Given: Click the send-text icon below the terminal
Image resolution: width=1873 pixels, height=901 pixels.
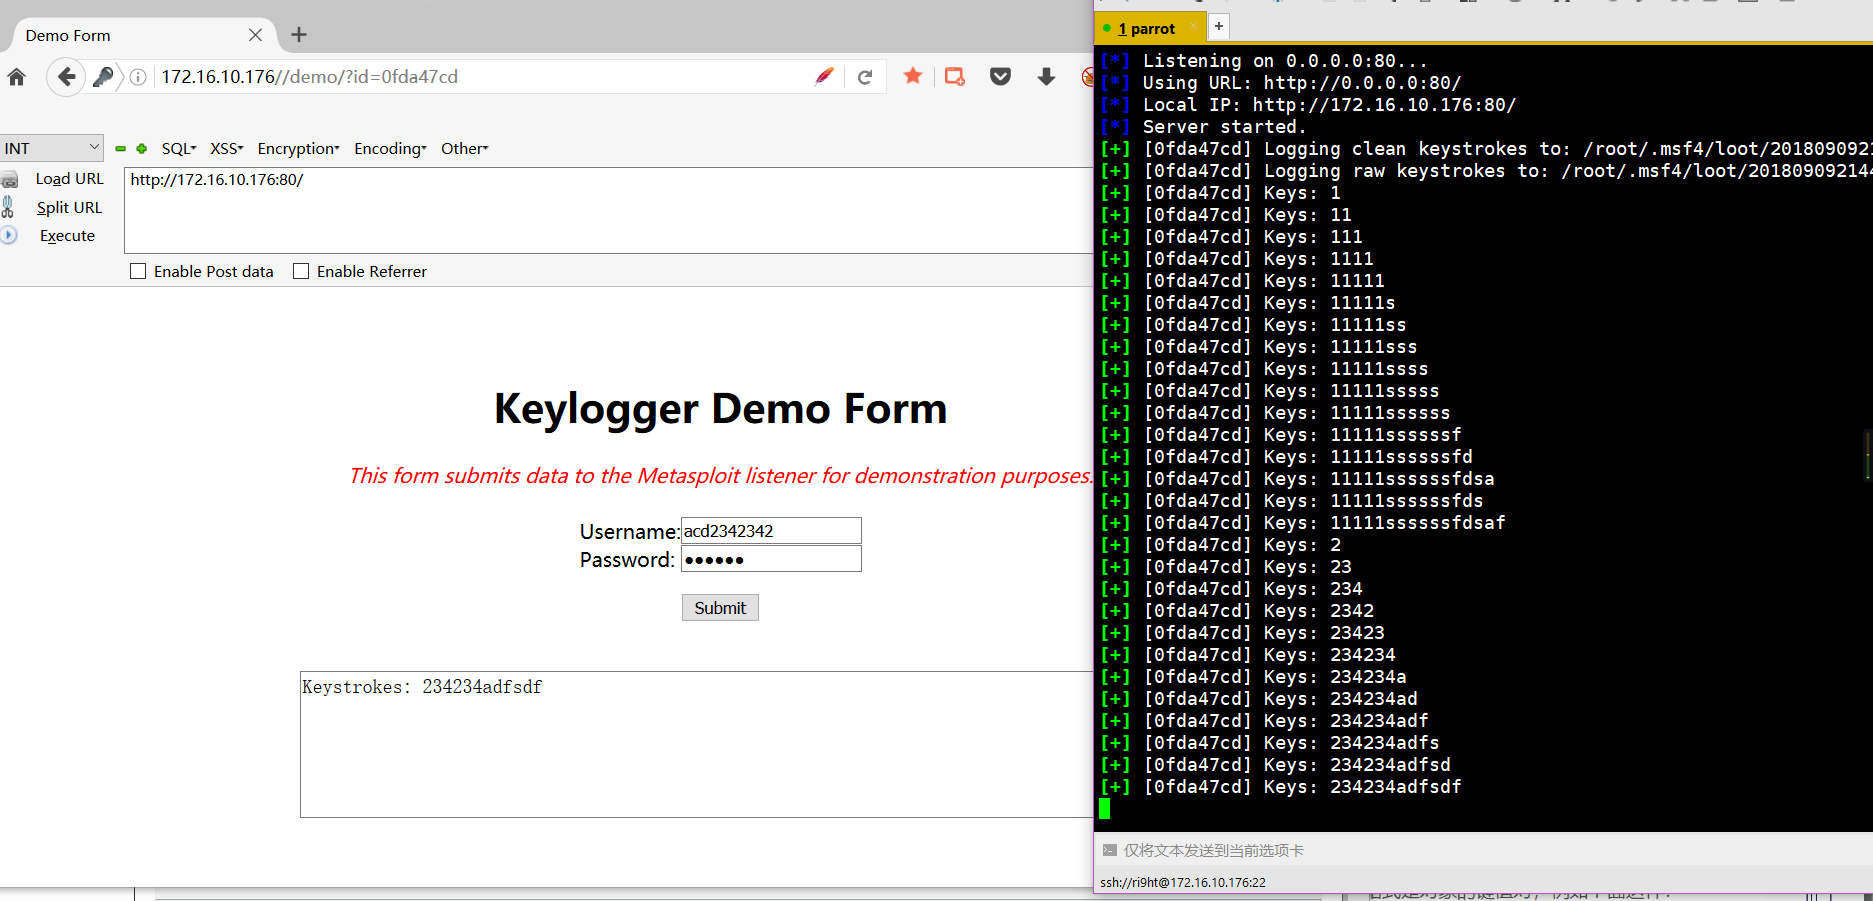Looking at the screenshot, I should 1109,850.
